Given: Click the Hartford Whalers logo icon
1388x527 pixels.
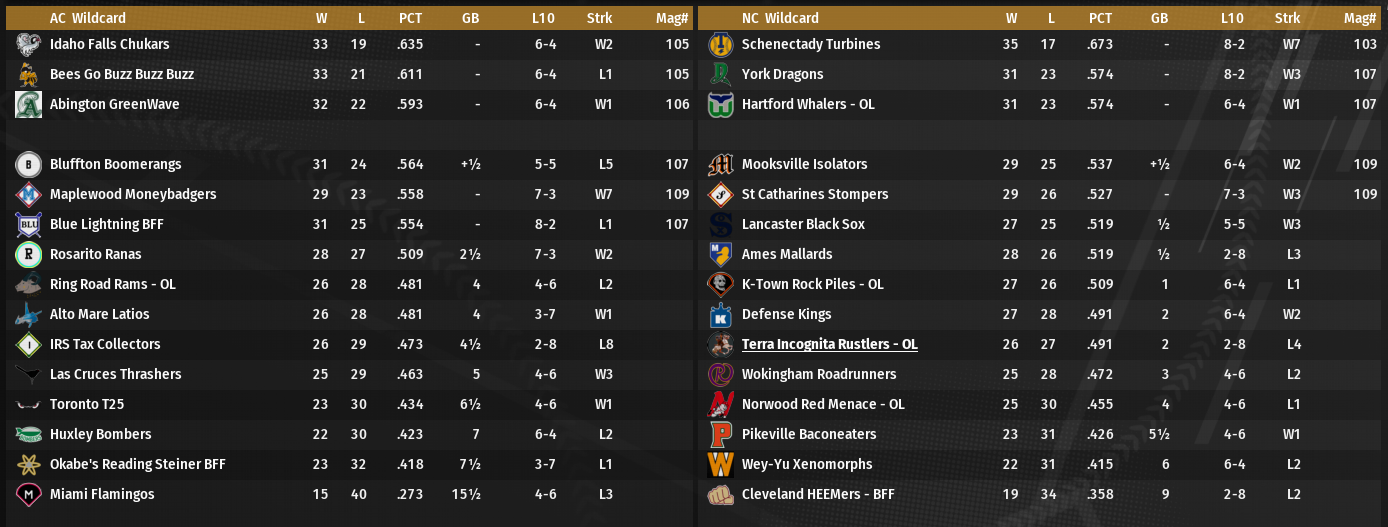Looking at the screenshot, I should tap(720, 104).
